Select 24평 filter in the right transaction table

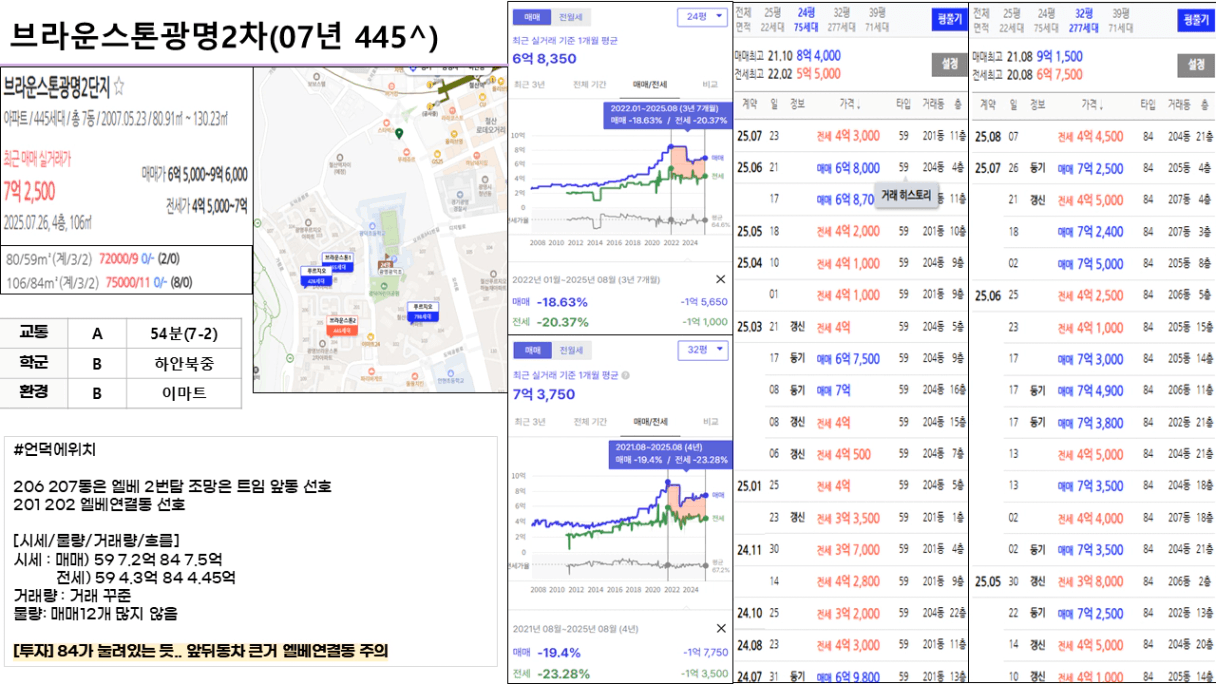pyautogui.click(x=1047, y=20)
